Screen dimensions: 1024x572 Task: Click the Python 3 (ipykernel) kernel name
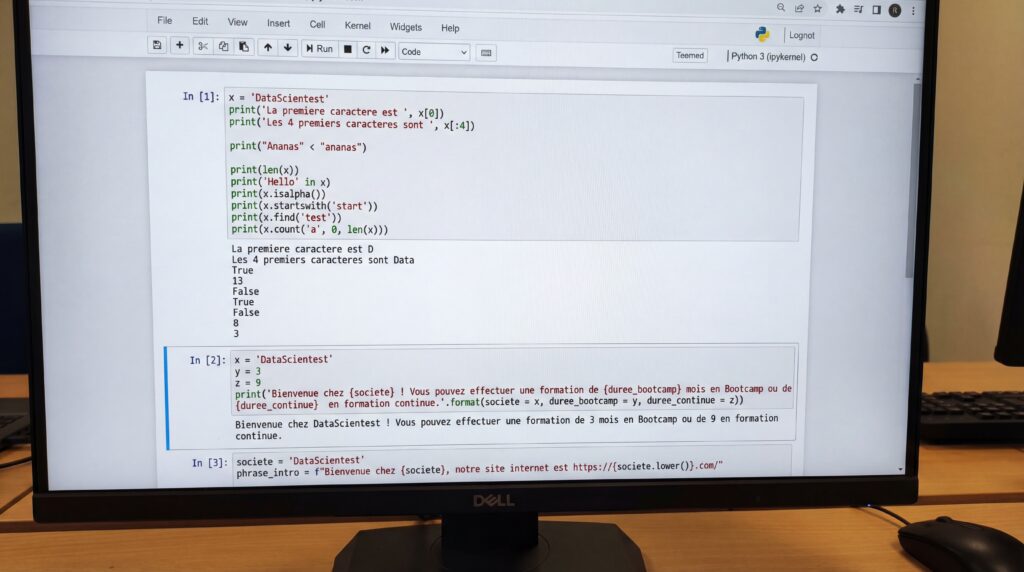coord(767,57)
